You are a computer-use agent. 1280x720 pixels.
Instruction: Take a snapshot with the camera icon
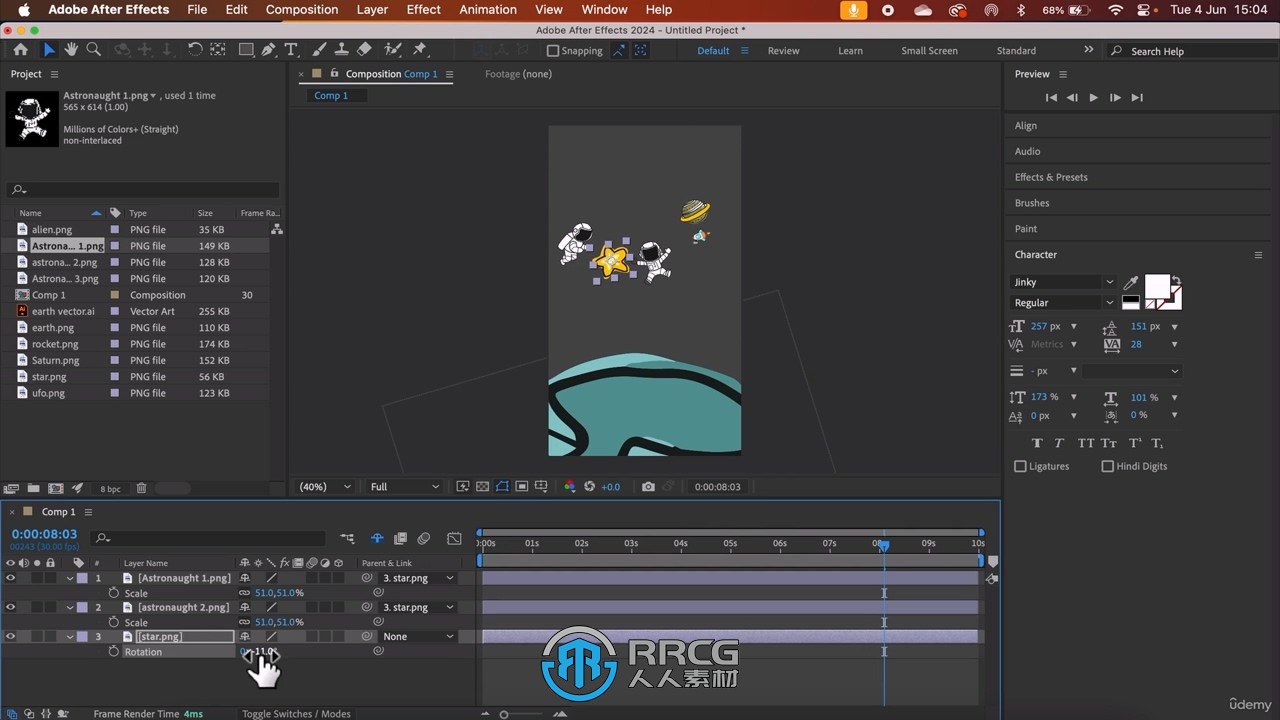pos(648,487)
